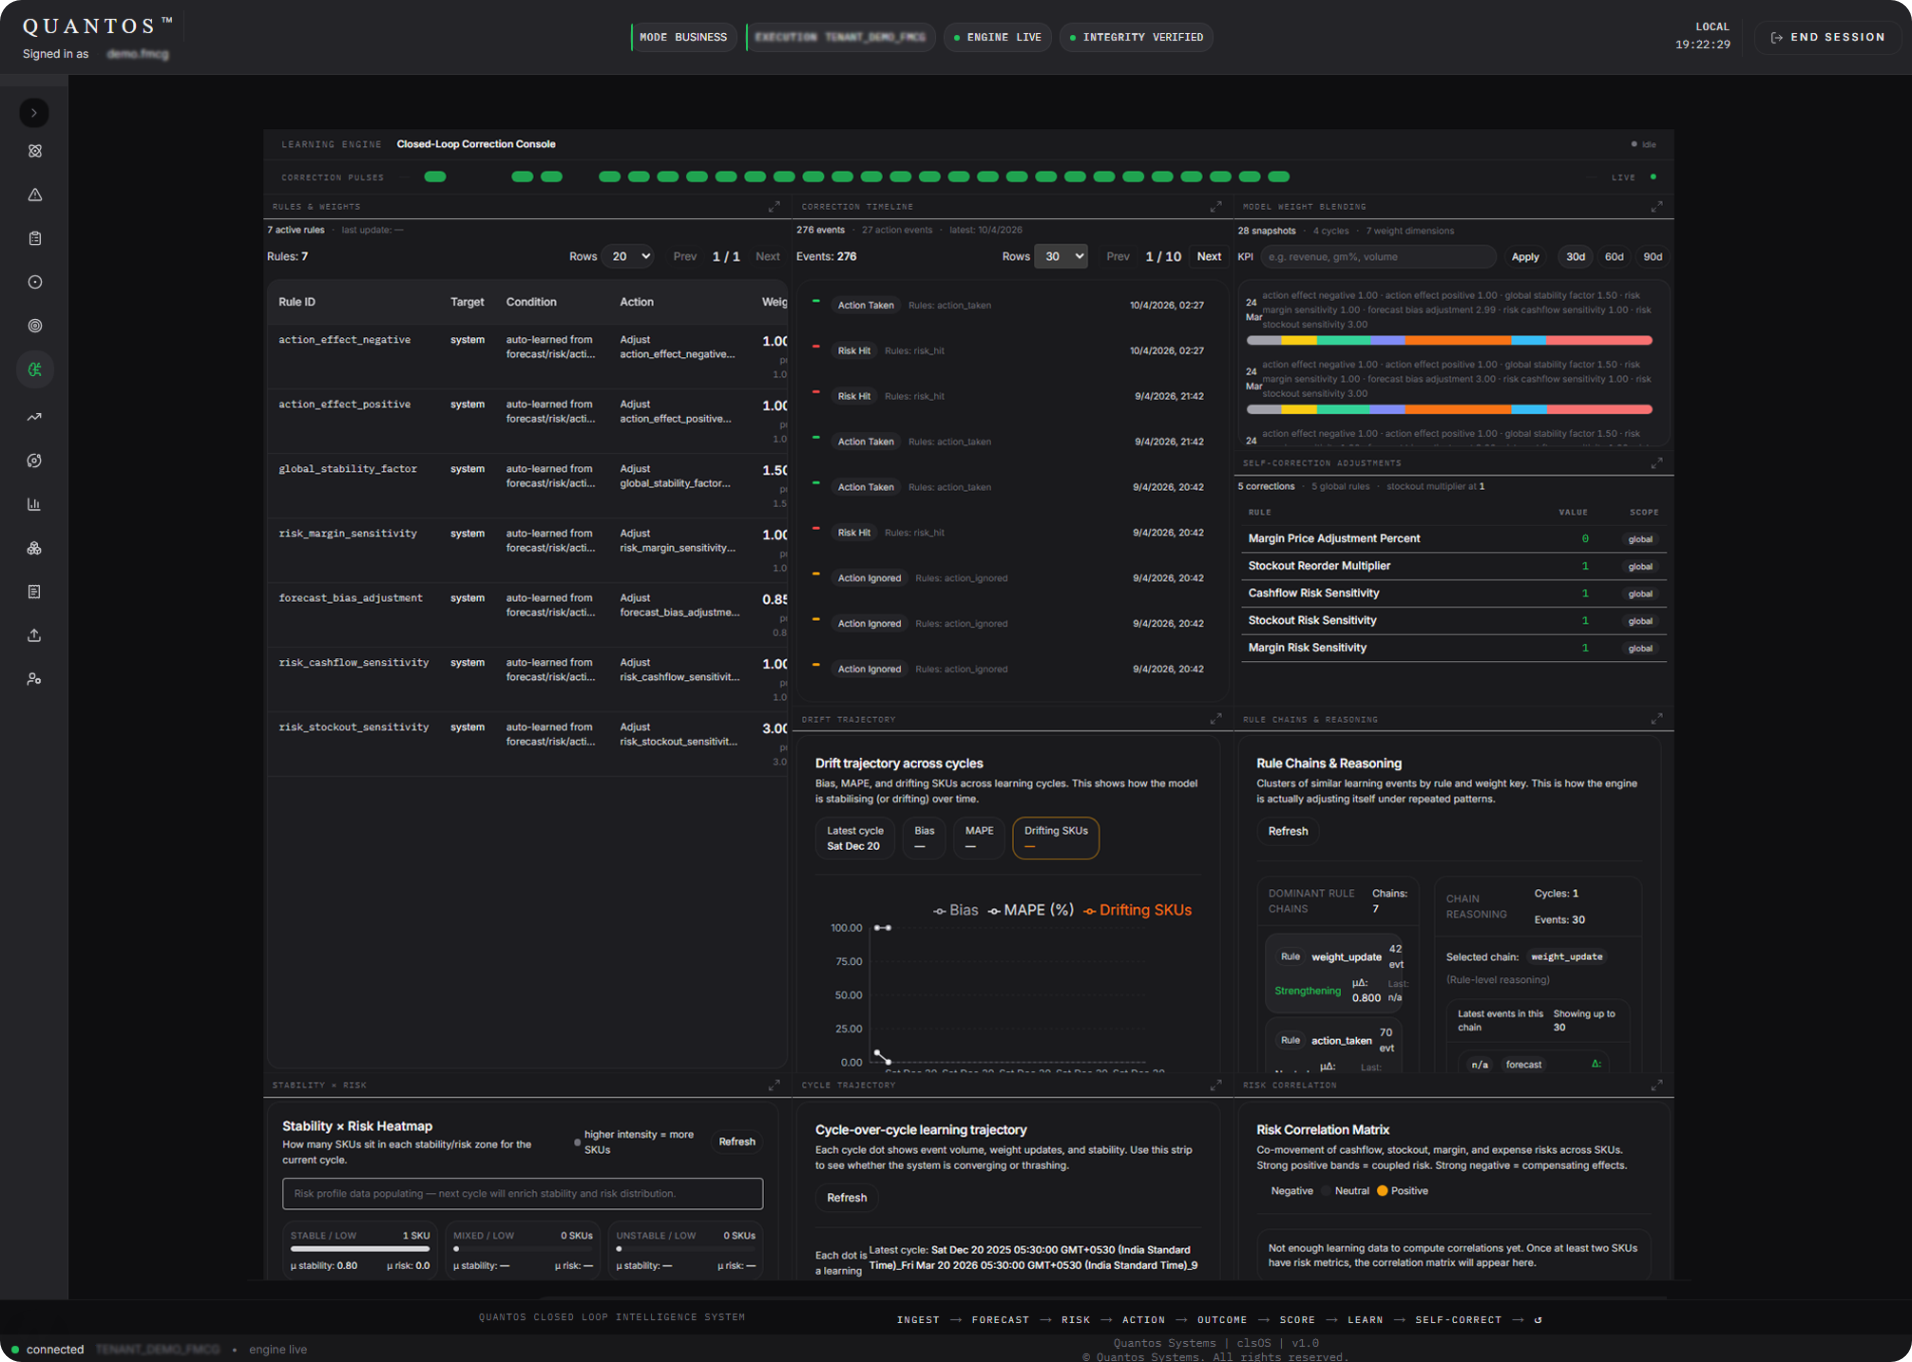Open the bar chart icon in the sidebar
This screenshot has width=1912, height=1362.
(x=35, y=505)
